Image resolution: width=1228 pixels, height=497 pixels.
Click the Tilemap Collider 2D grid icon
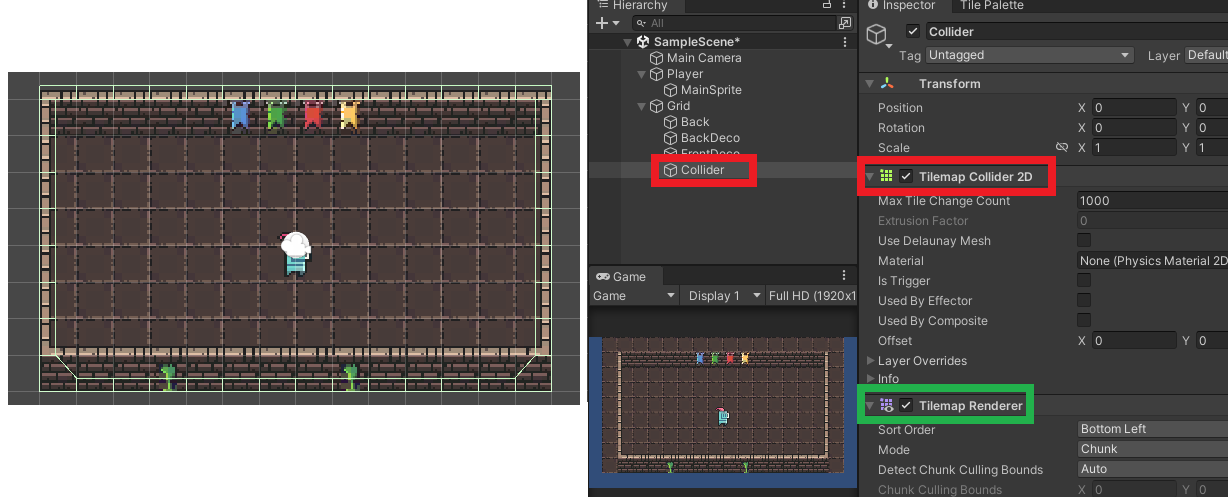[887, 176]
